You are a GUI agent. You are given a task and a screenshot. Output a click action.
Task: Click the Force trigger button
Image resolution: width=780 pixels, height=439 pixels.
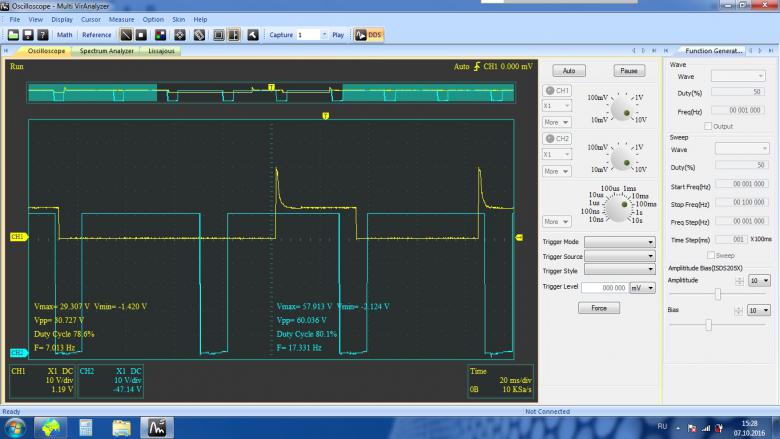599,308
